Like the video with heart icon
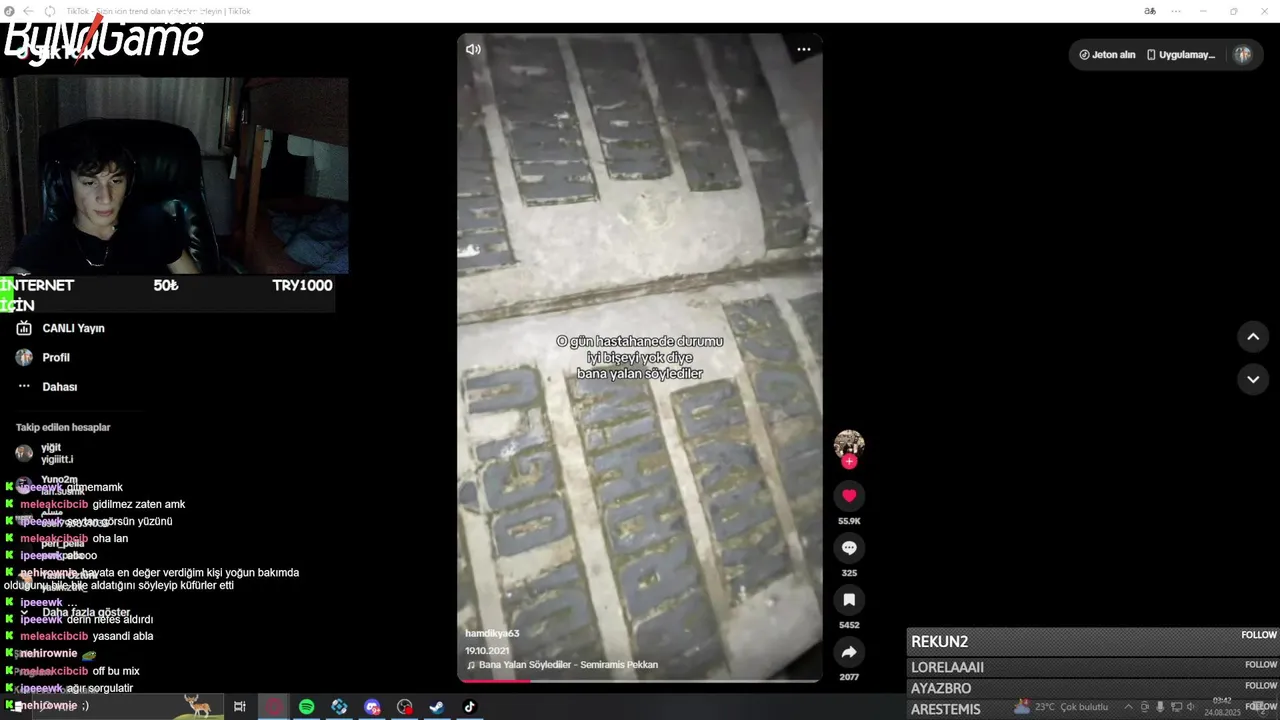 click(849, 496)
